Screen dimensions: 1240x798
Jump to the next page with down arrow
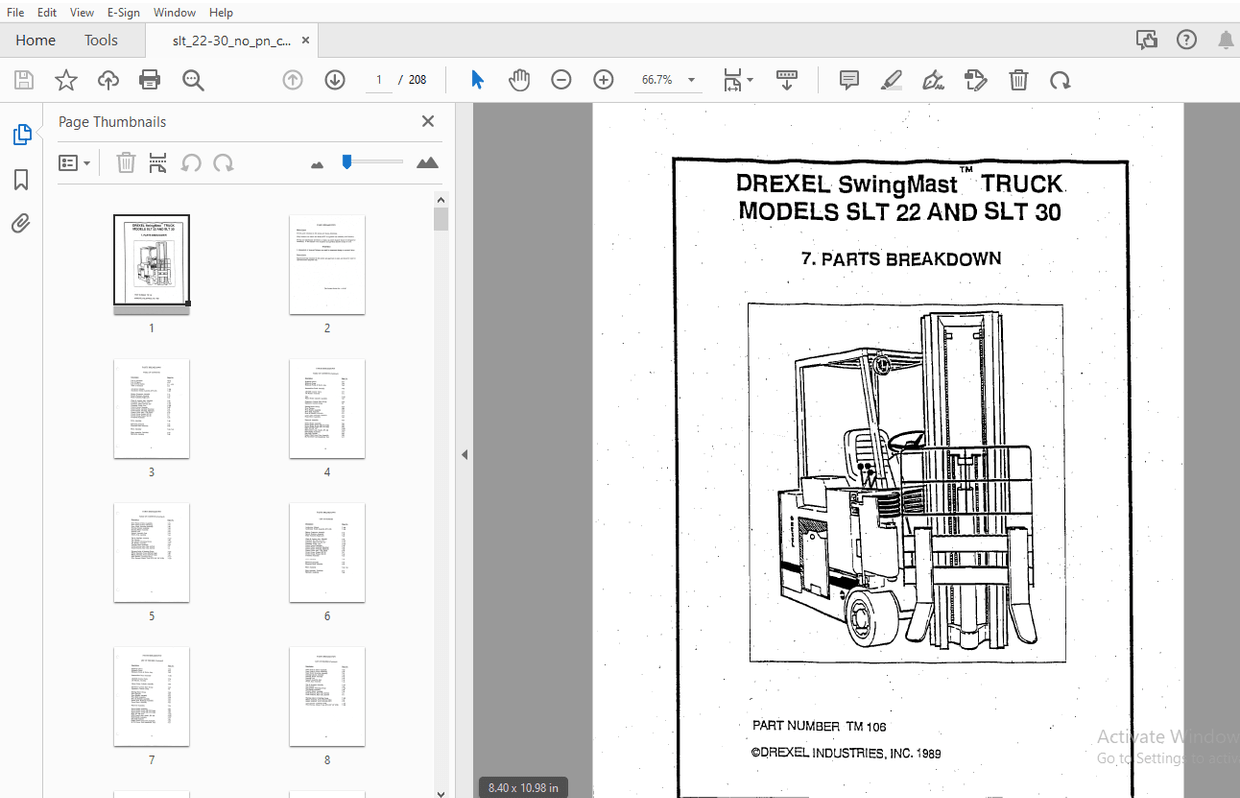click(334, 79)
